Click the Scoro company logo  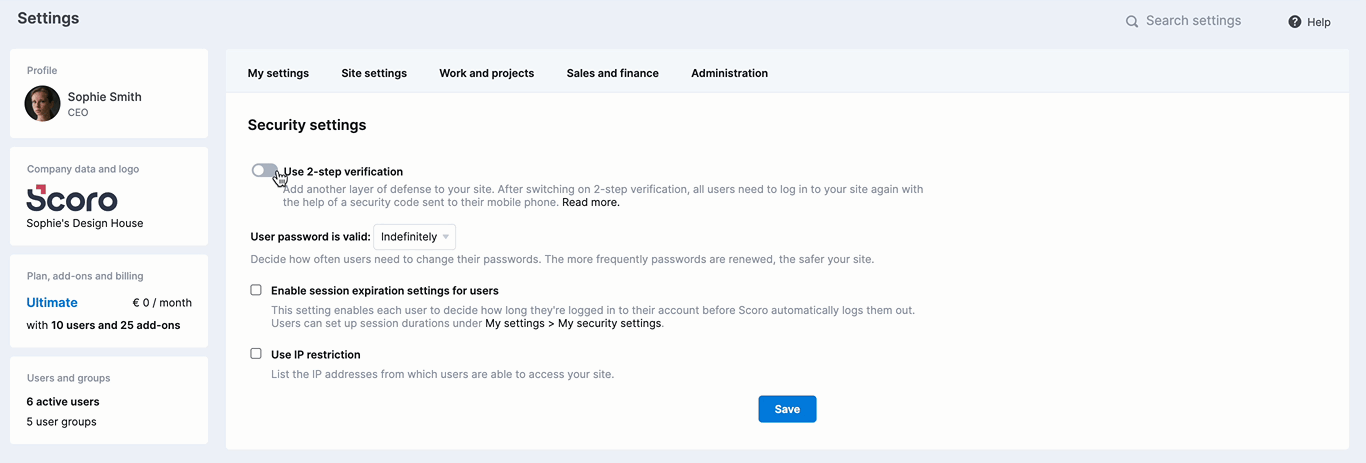pyautogui.click(x=72, y=198)
